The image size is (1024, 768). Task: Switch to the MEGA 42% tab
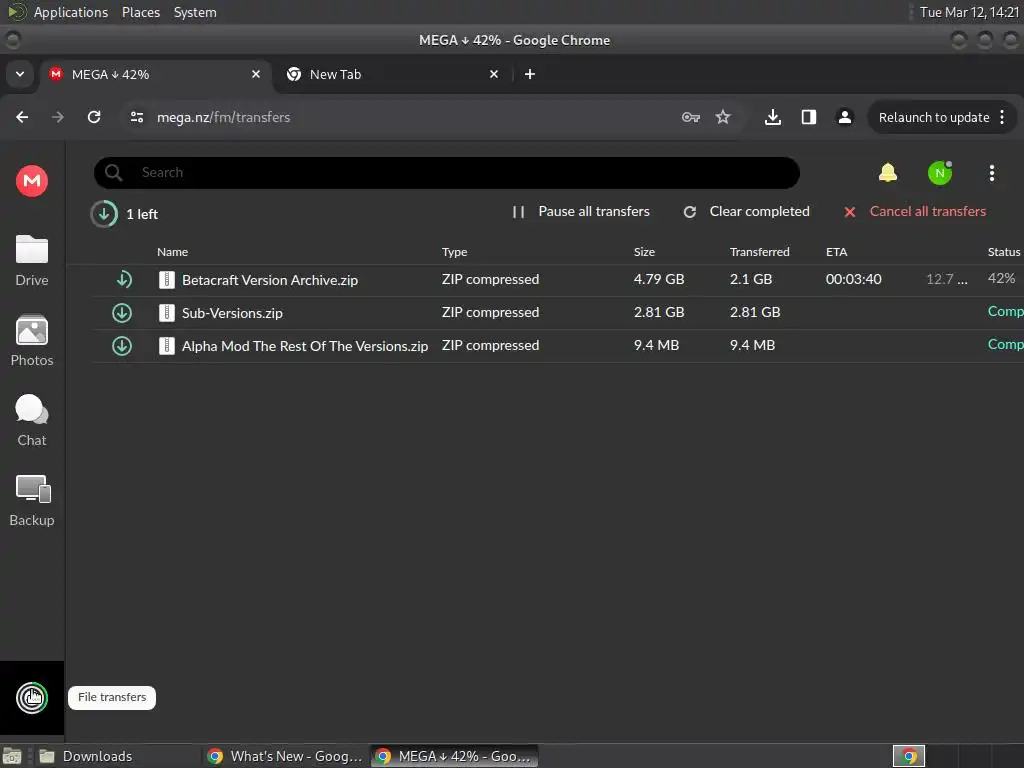153,74
